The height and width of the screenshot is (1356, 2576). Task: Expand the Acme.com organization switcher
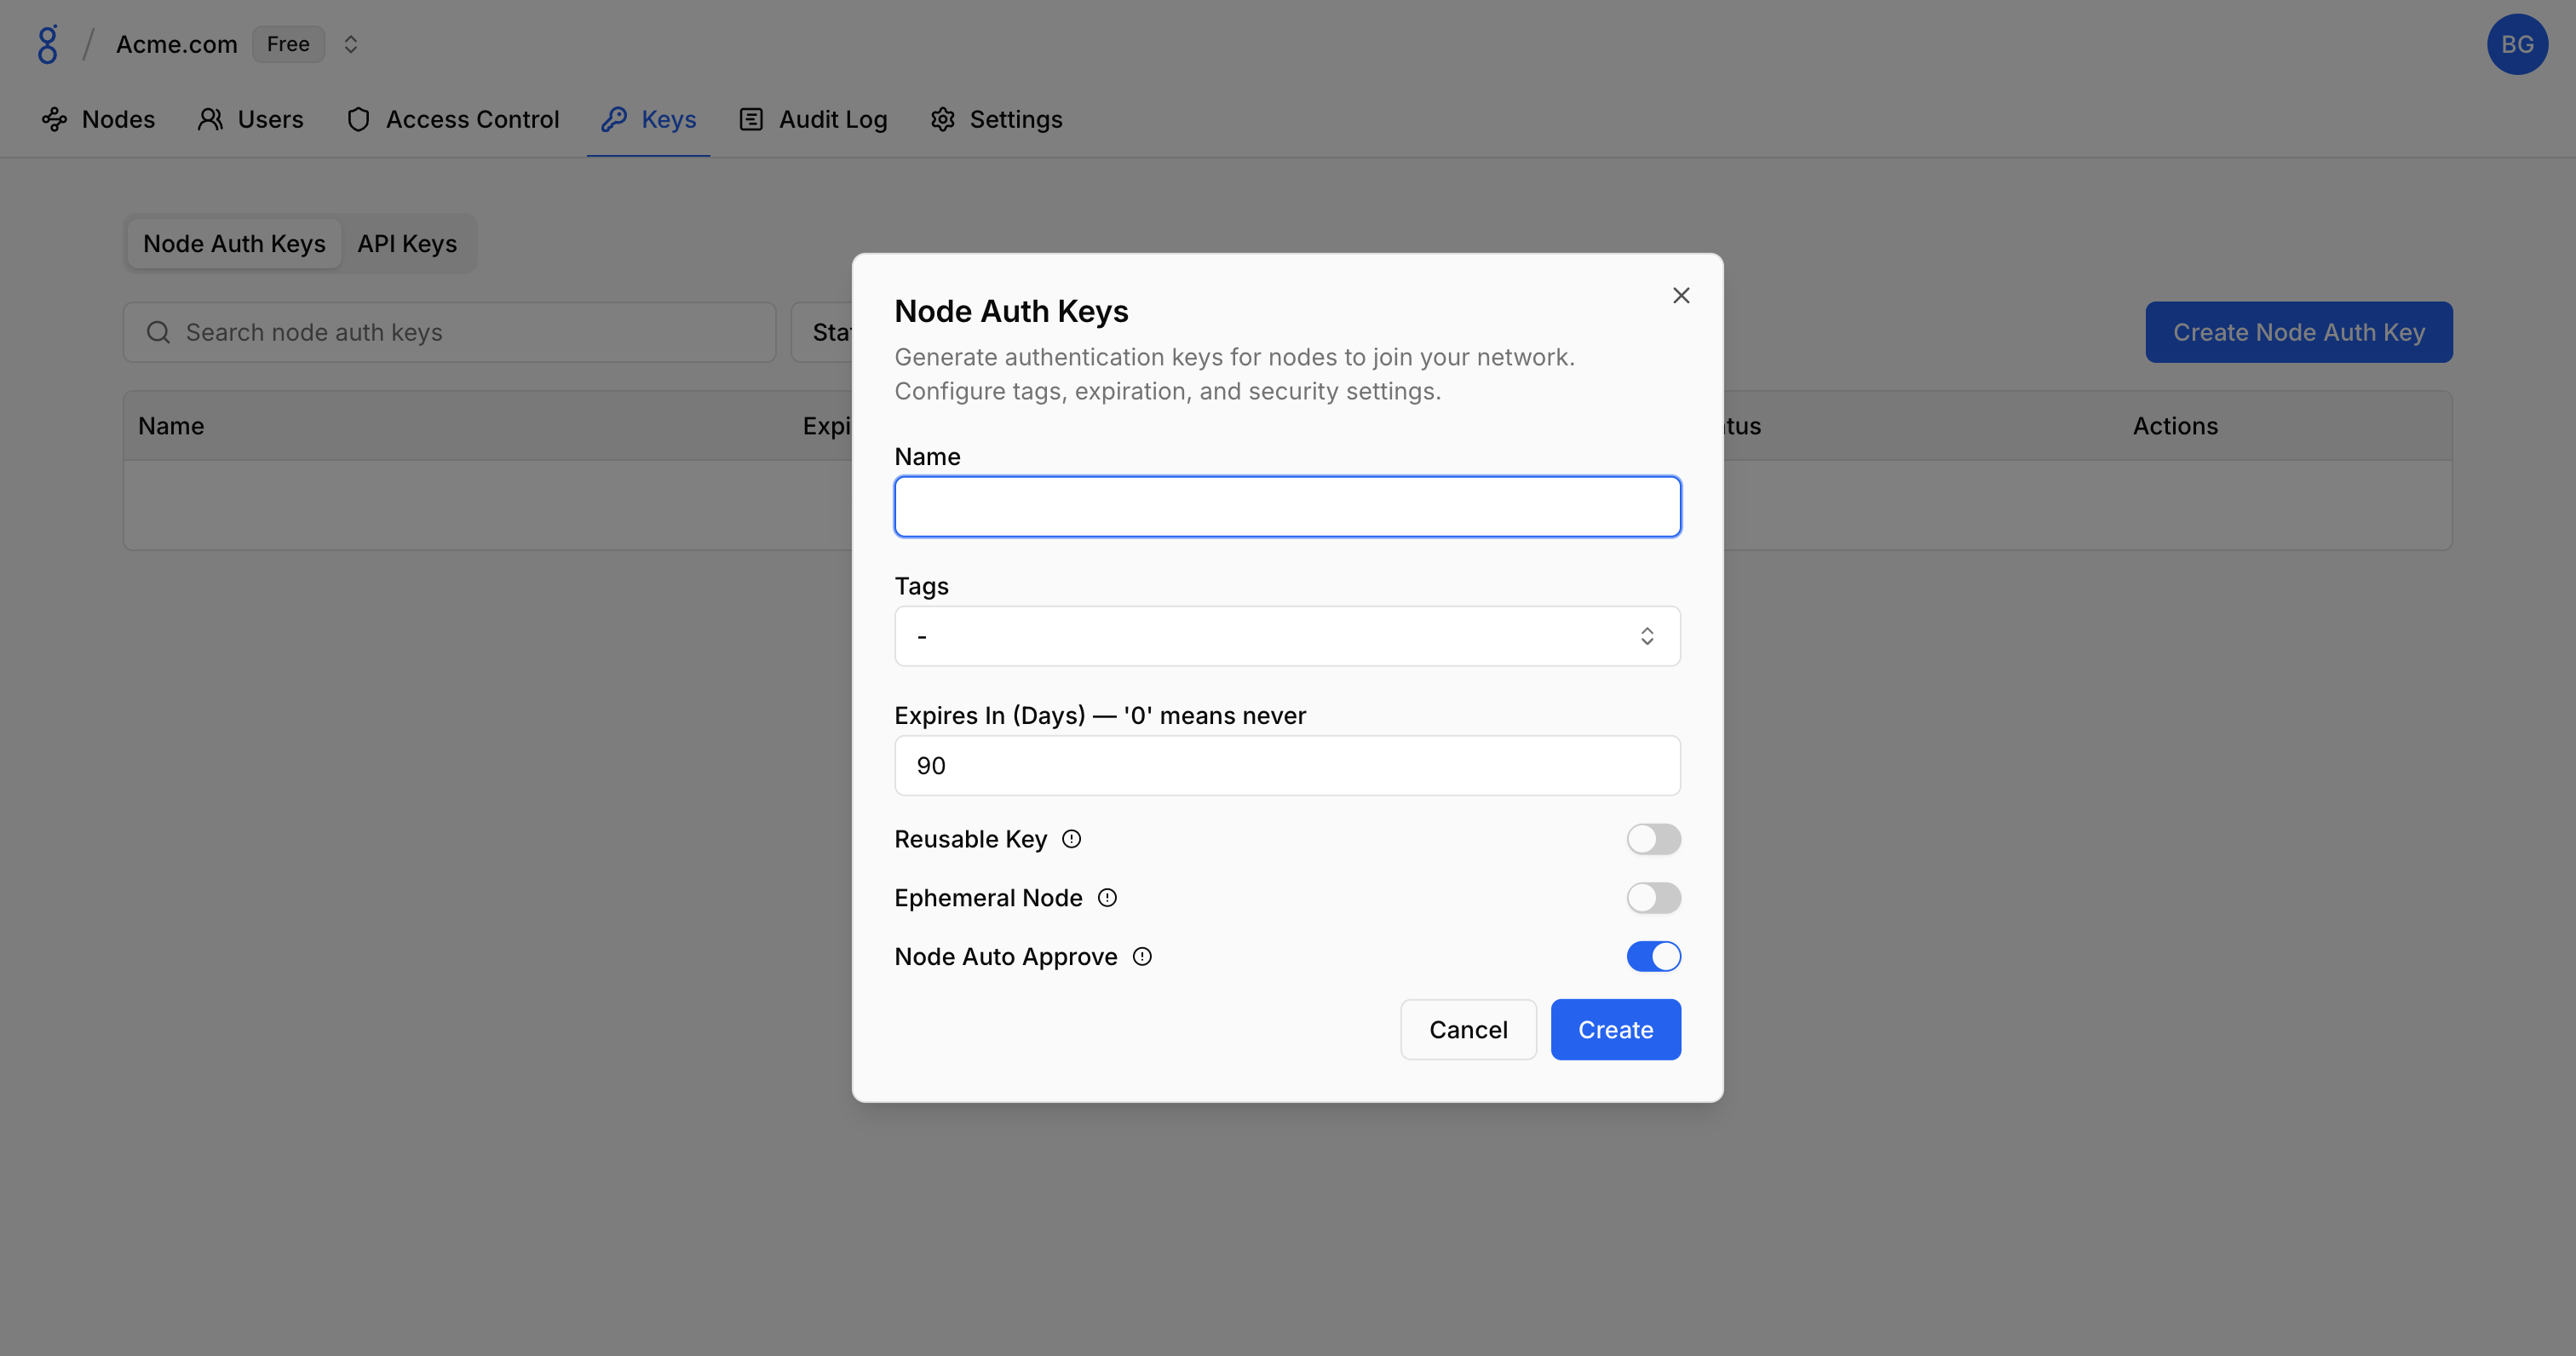tap(350, 44)
